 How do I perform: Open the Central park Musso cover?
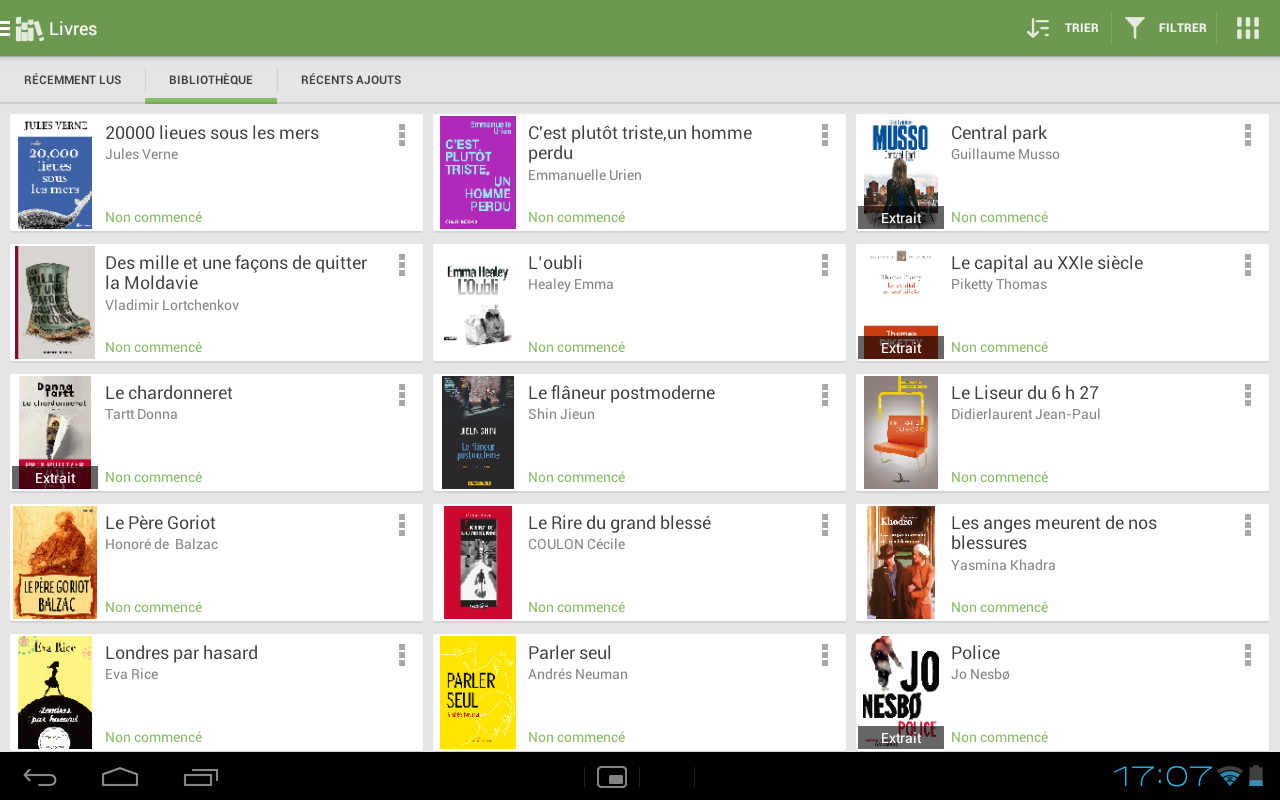(901, 172)
